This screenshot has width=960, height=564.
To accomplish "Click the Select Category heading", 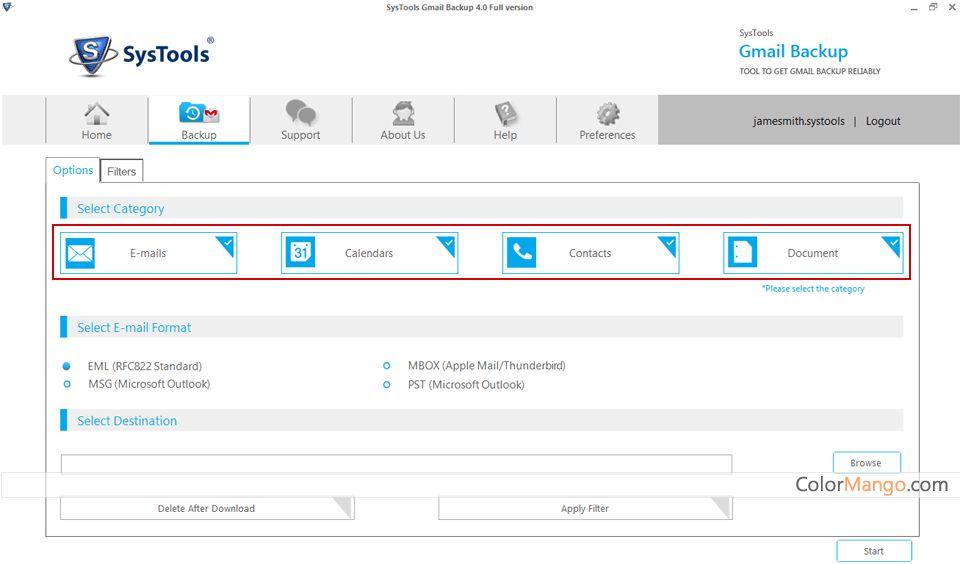I will 121,209.
